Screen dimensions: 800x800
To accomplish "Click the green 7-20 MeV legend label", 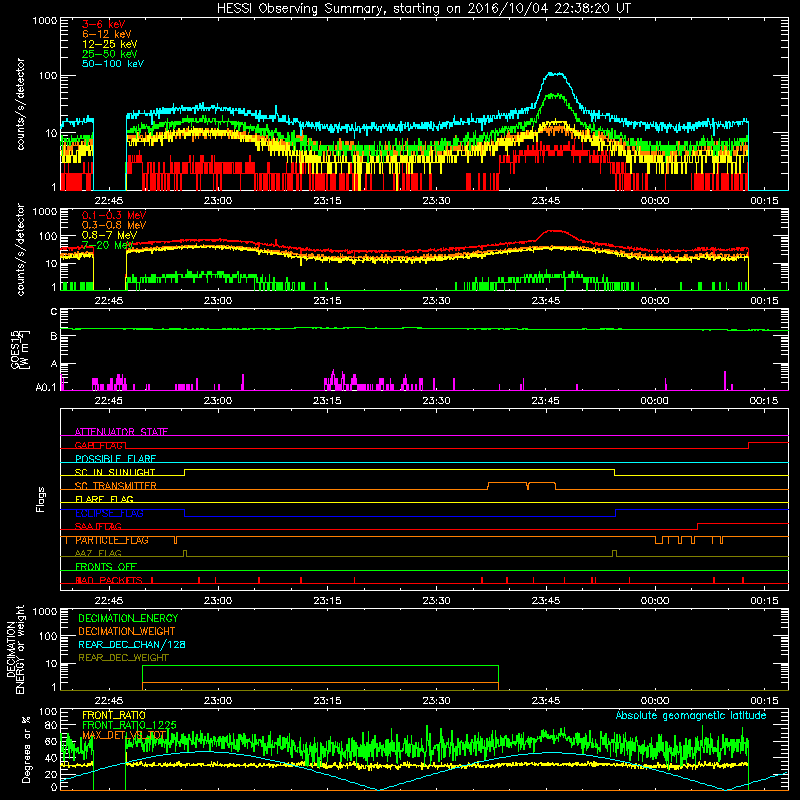I will click(107, 245).
